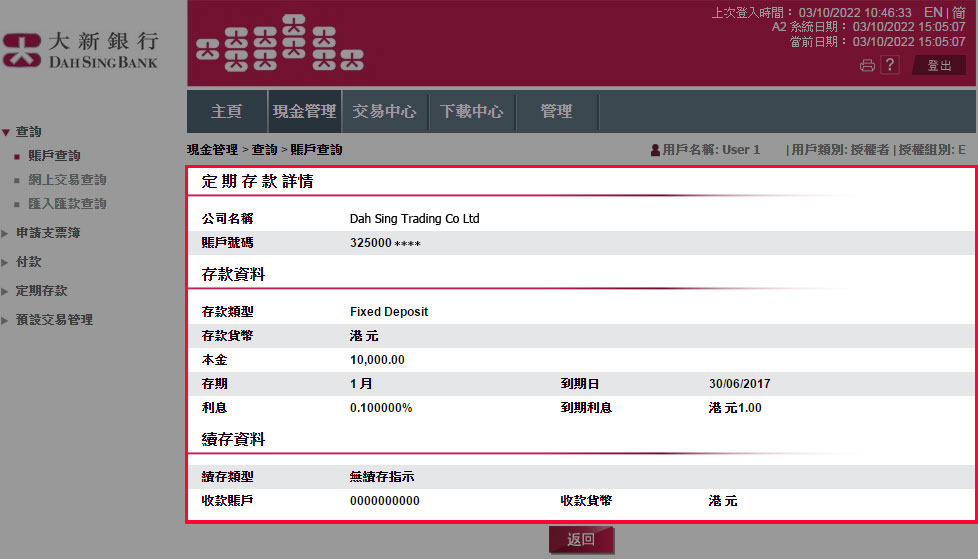Screen dimensions: 978x559
Task: Click the maturity interest 港元1.00
Action: (735, 407)
